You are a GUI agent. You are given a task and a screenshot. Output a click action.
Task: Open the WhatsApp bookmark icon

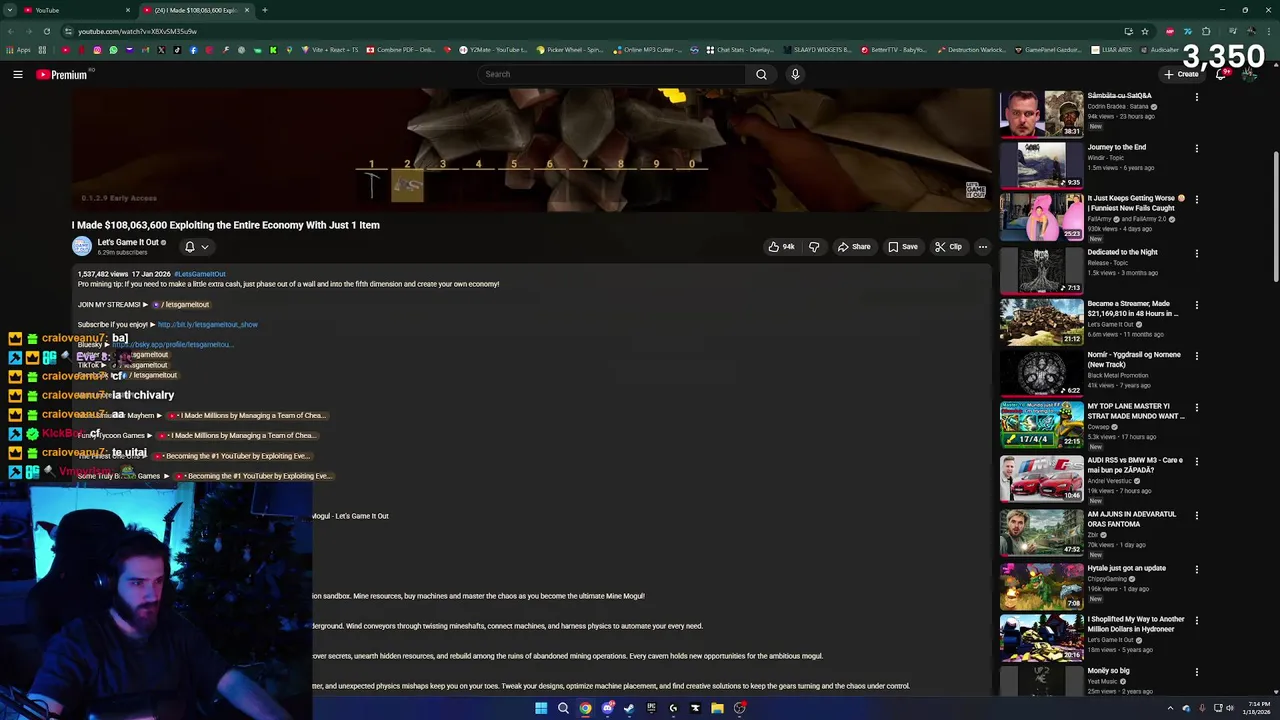113,50
